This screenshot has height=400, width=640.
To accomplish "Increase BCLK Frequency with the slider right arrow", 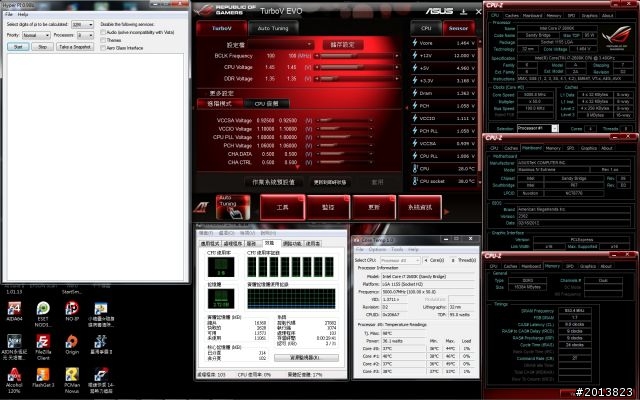I will (396, 56).
